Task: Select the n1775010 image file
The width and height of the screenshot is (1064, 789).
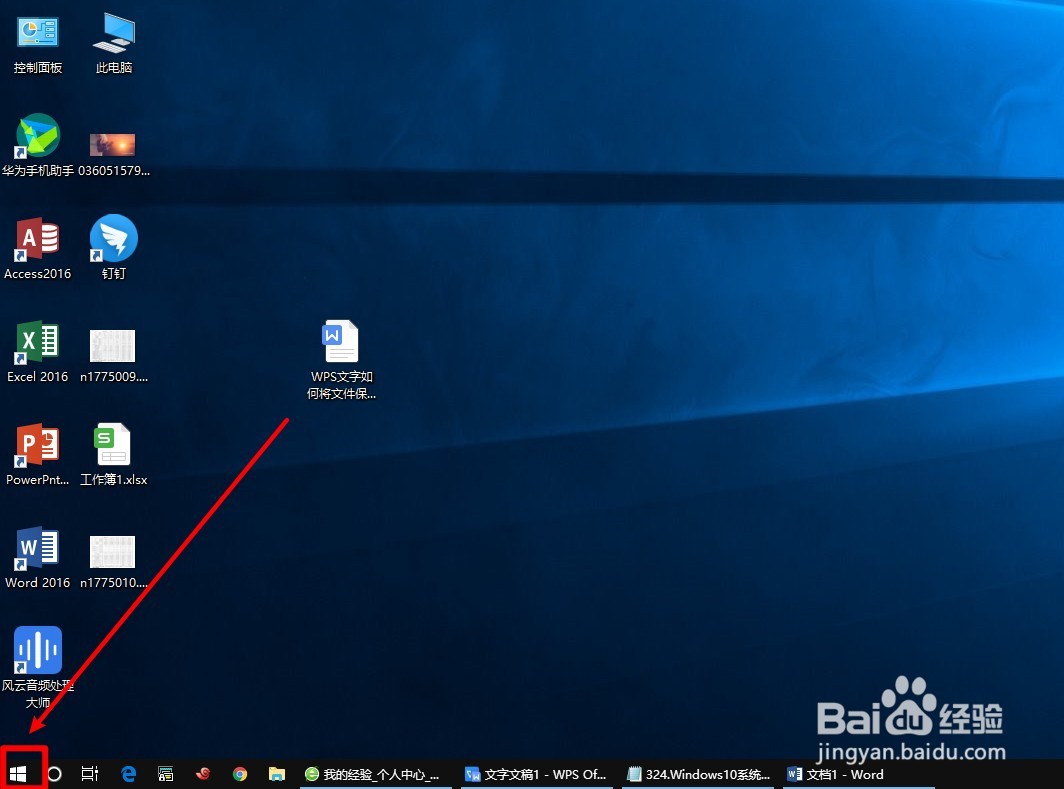Action: pos(113,562)
